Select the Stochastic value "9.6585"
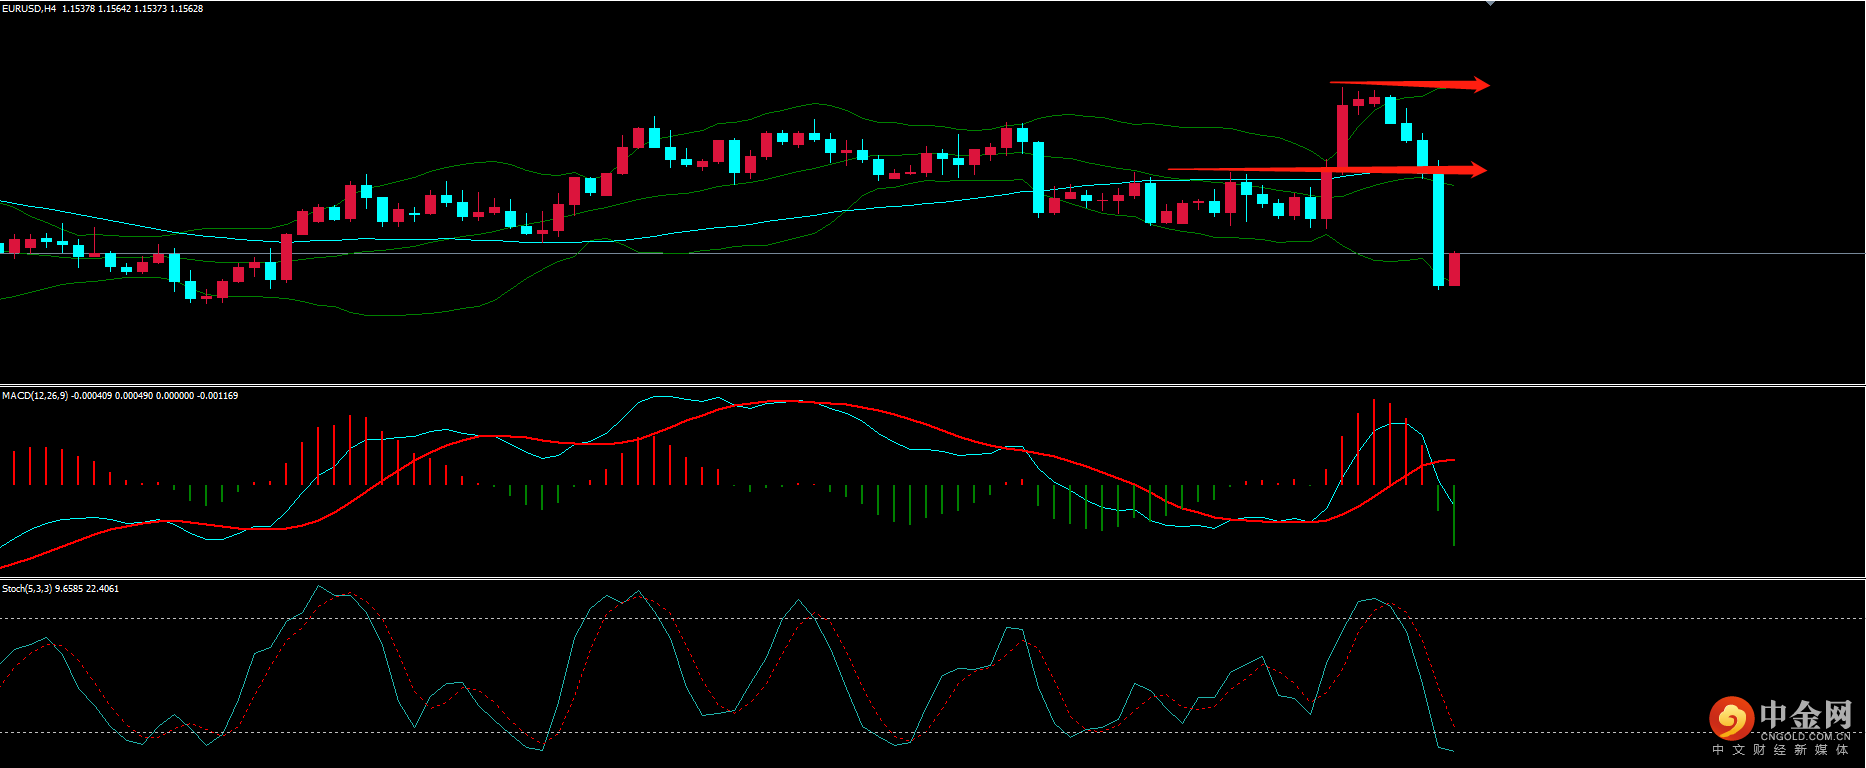Image resolution: width=1866 pixels, height=768 pixels. (x=69, y=589)
